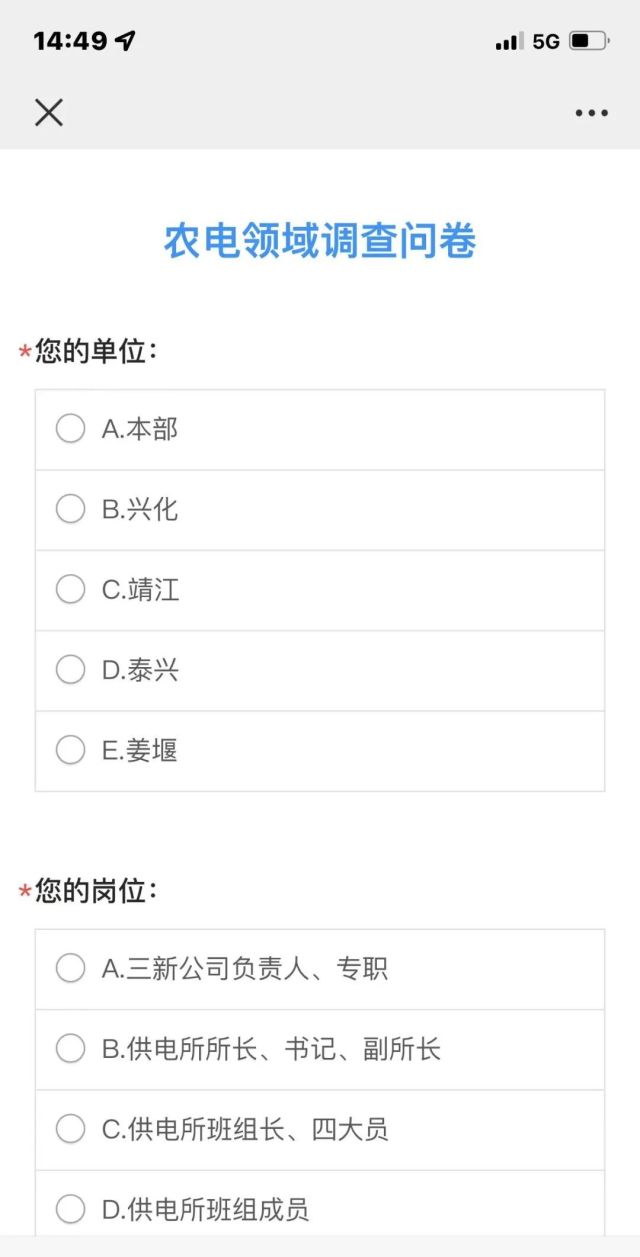
Task: Tap the survey title 农电领域调查问卷
Action: click(x=320, y=241)
